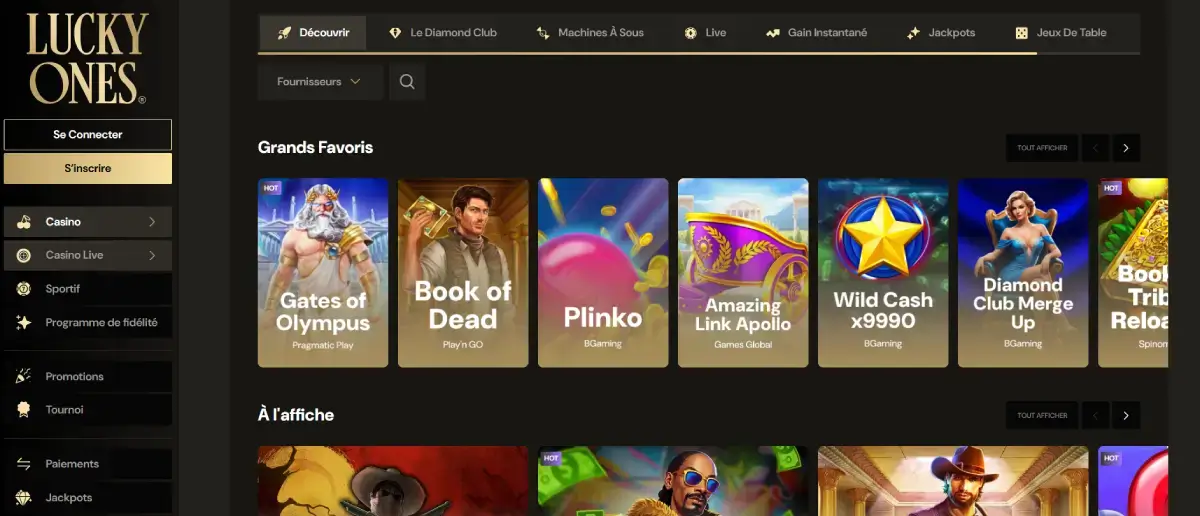Click the Promotions party popper icon
The width and height of the screenshot is (1200, 516).
[24, 377]
